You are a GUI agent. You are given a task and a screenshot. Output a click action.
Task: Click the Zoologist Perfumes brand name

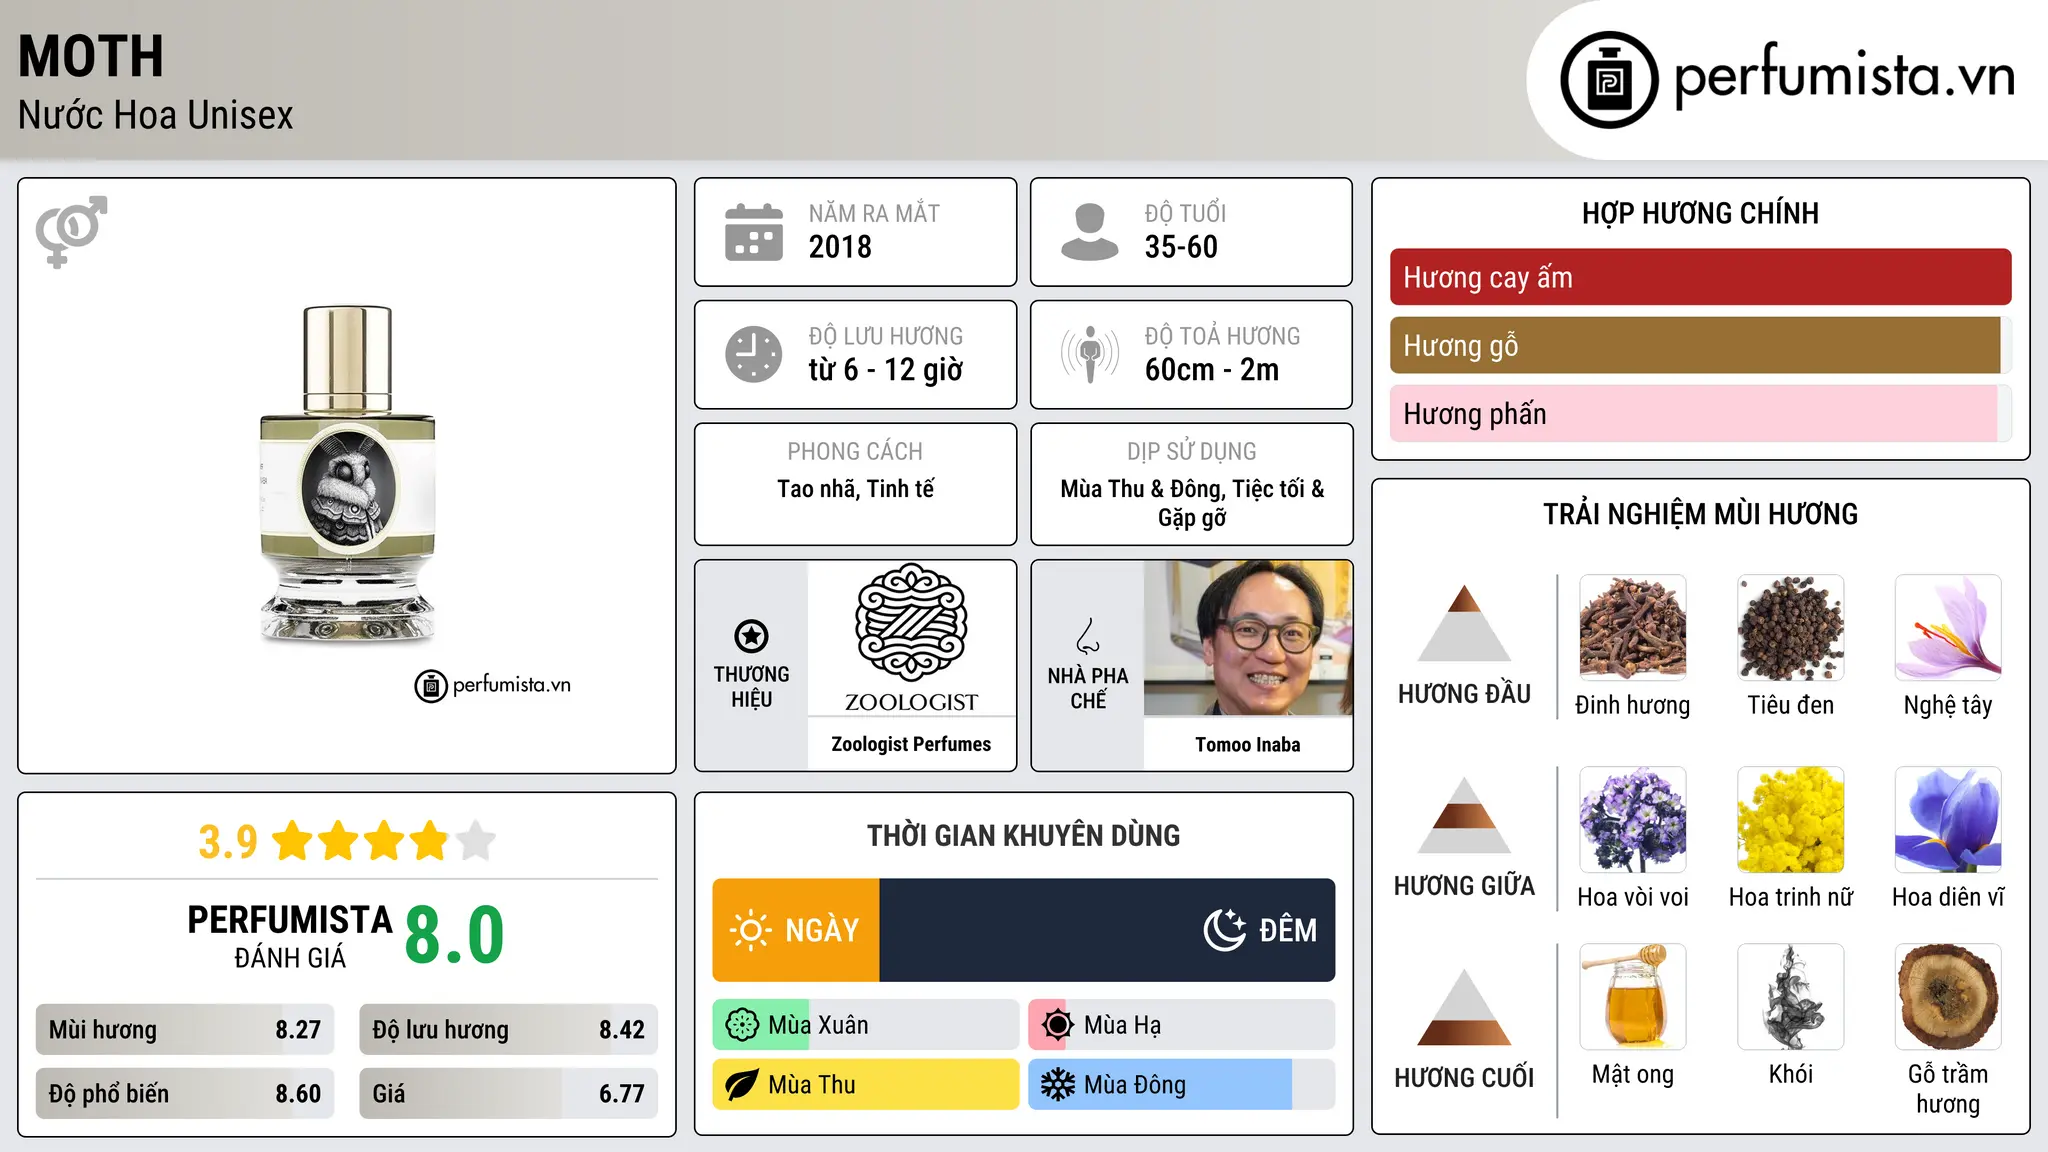911,744
